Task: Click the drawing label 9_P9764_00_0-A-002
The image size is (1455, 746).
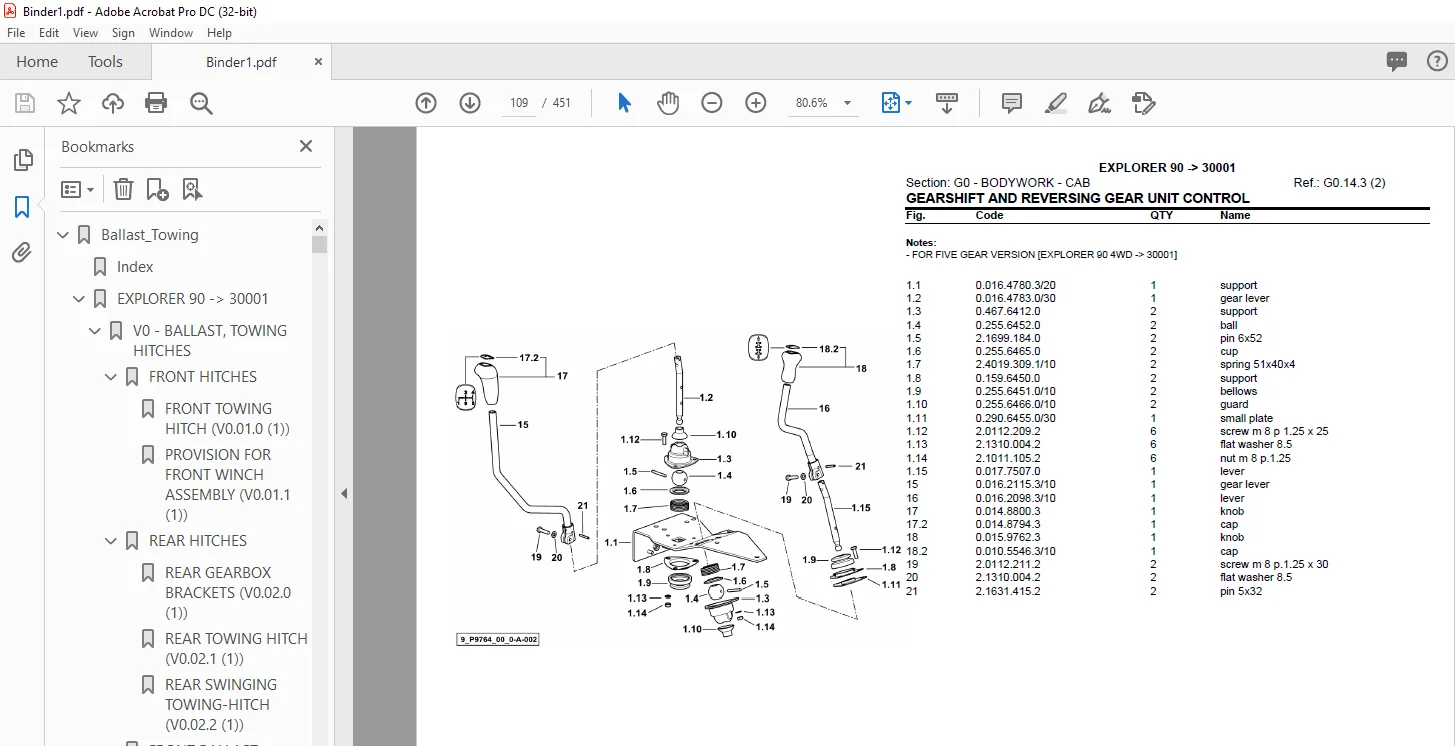Action: [x=499, y=639]
